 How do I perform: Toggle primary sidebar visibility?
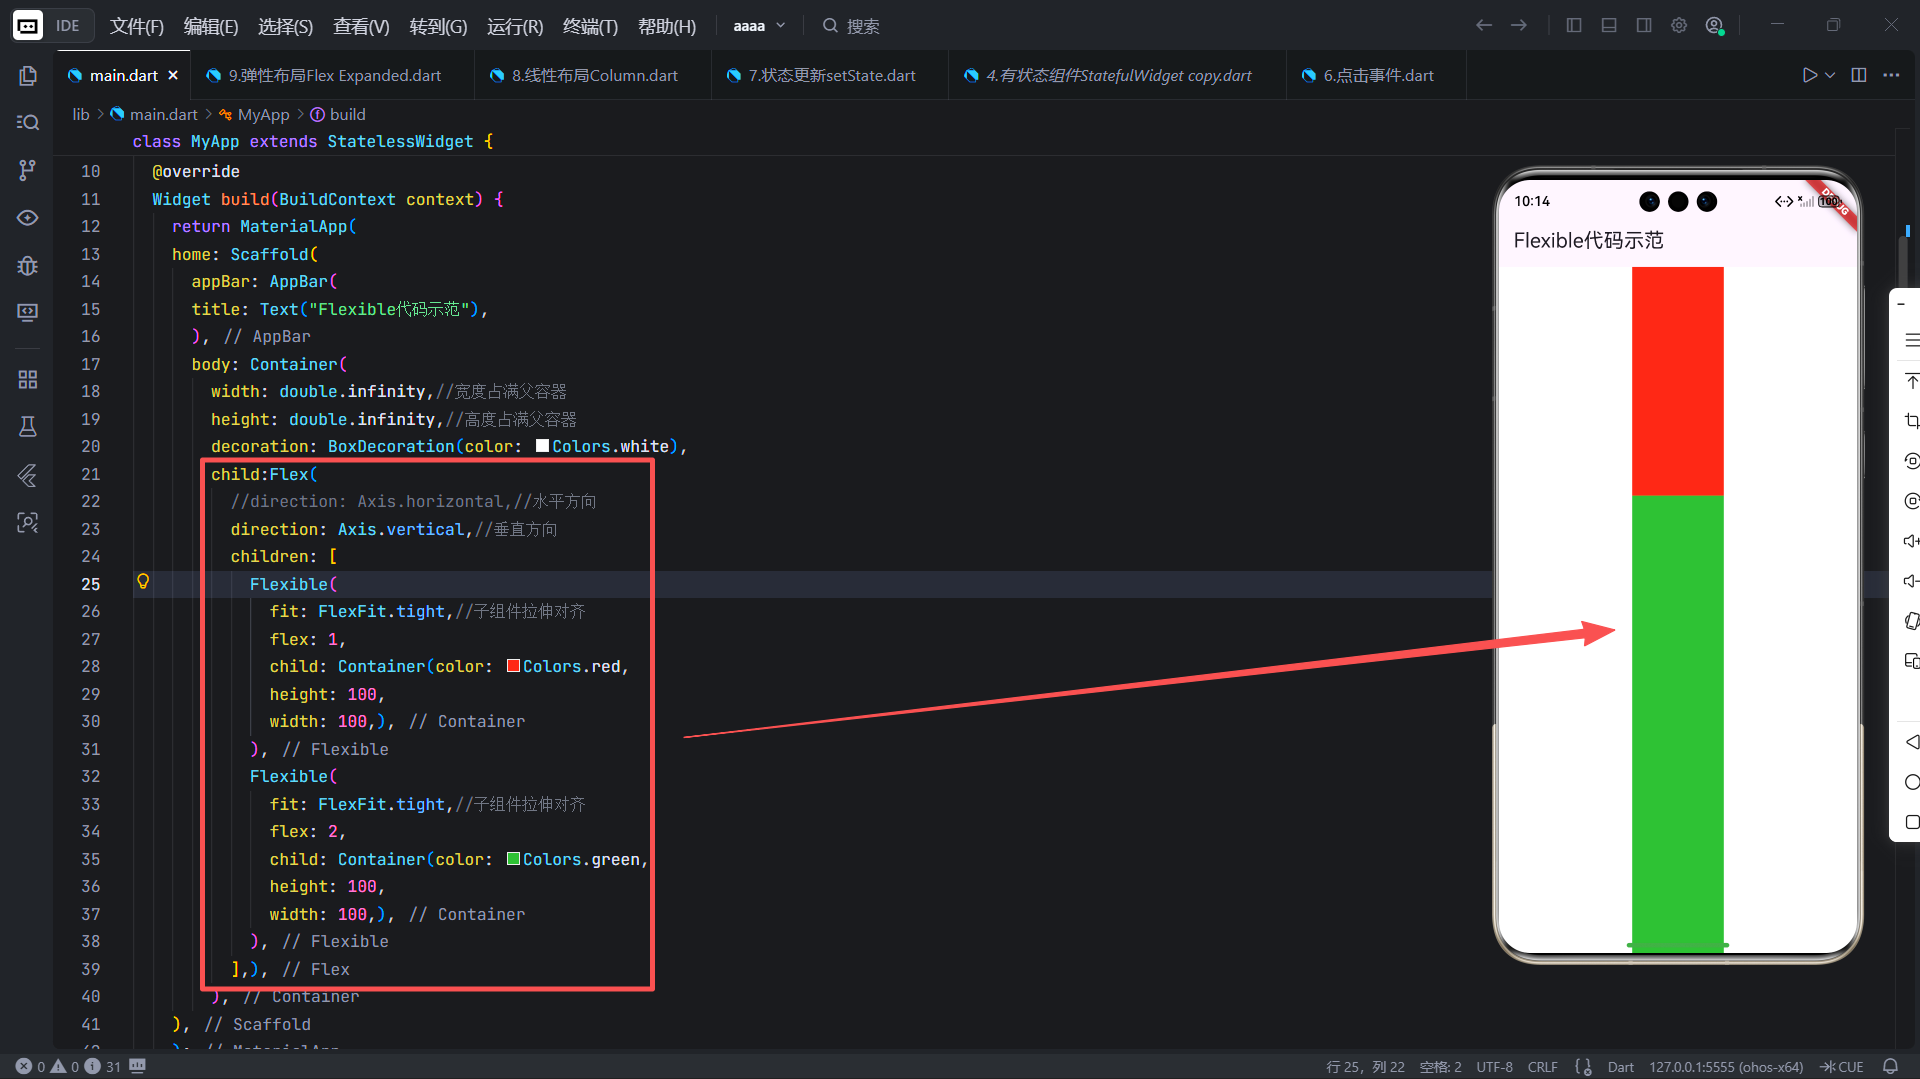[x=1574, y=25]
